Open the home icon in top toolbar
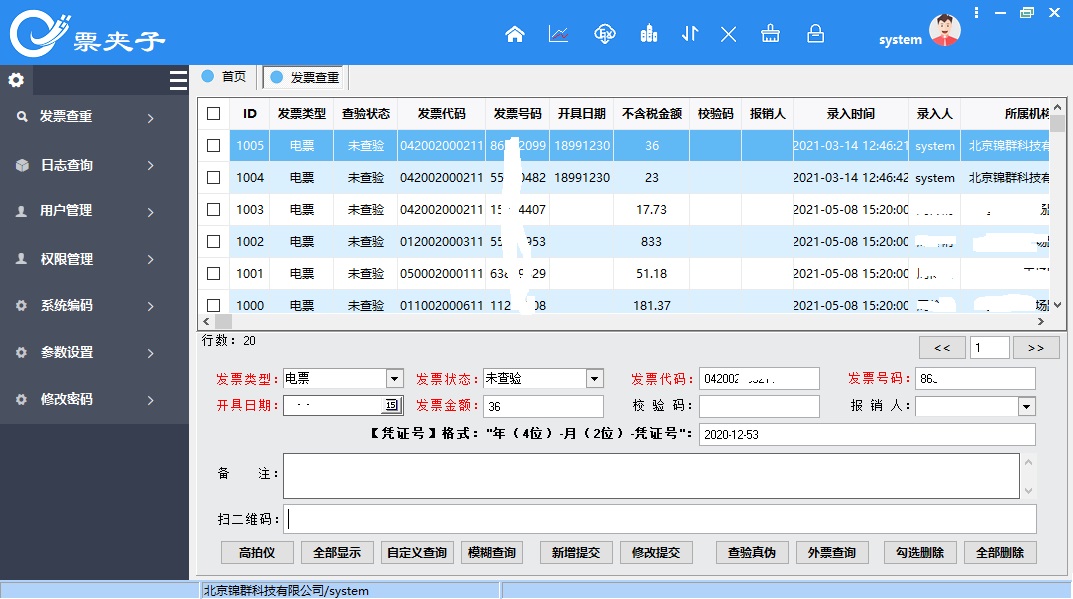 [x=515, y=34]
